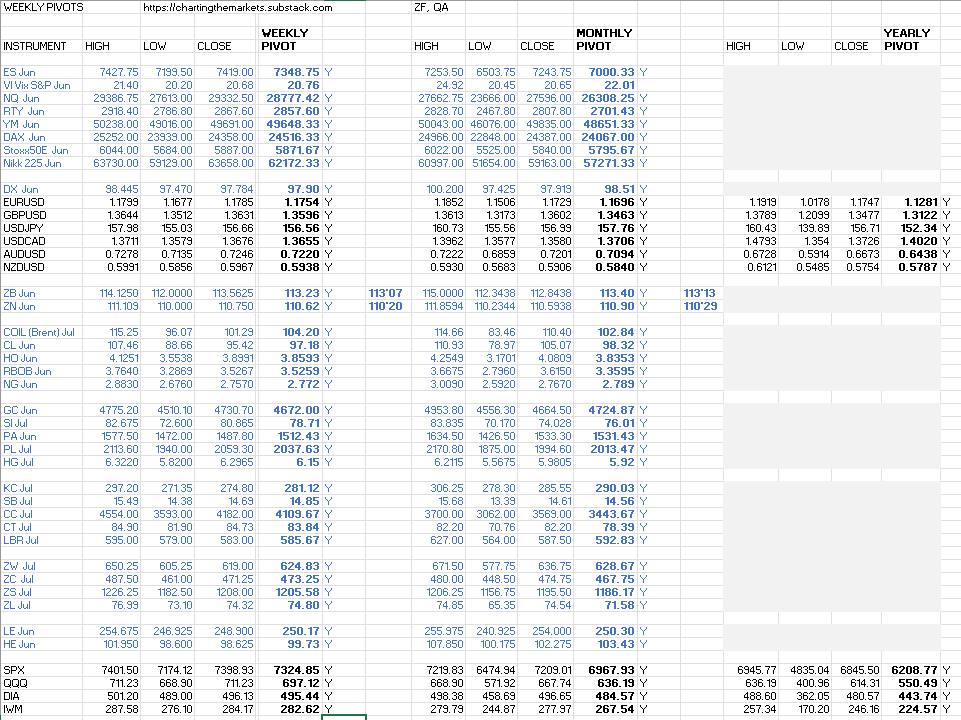The width and height of the screenshot is (961, 720).
Task: Select the ZC Jul instrument cell
Action: tap(18, 579)
